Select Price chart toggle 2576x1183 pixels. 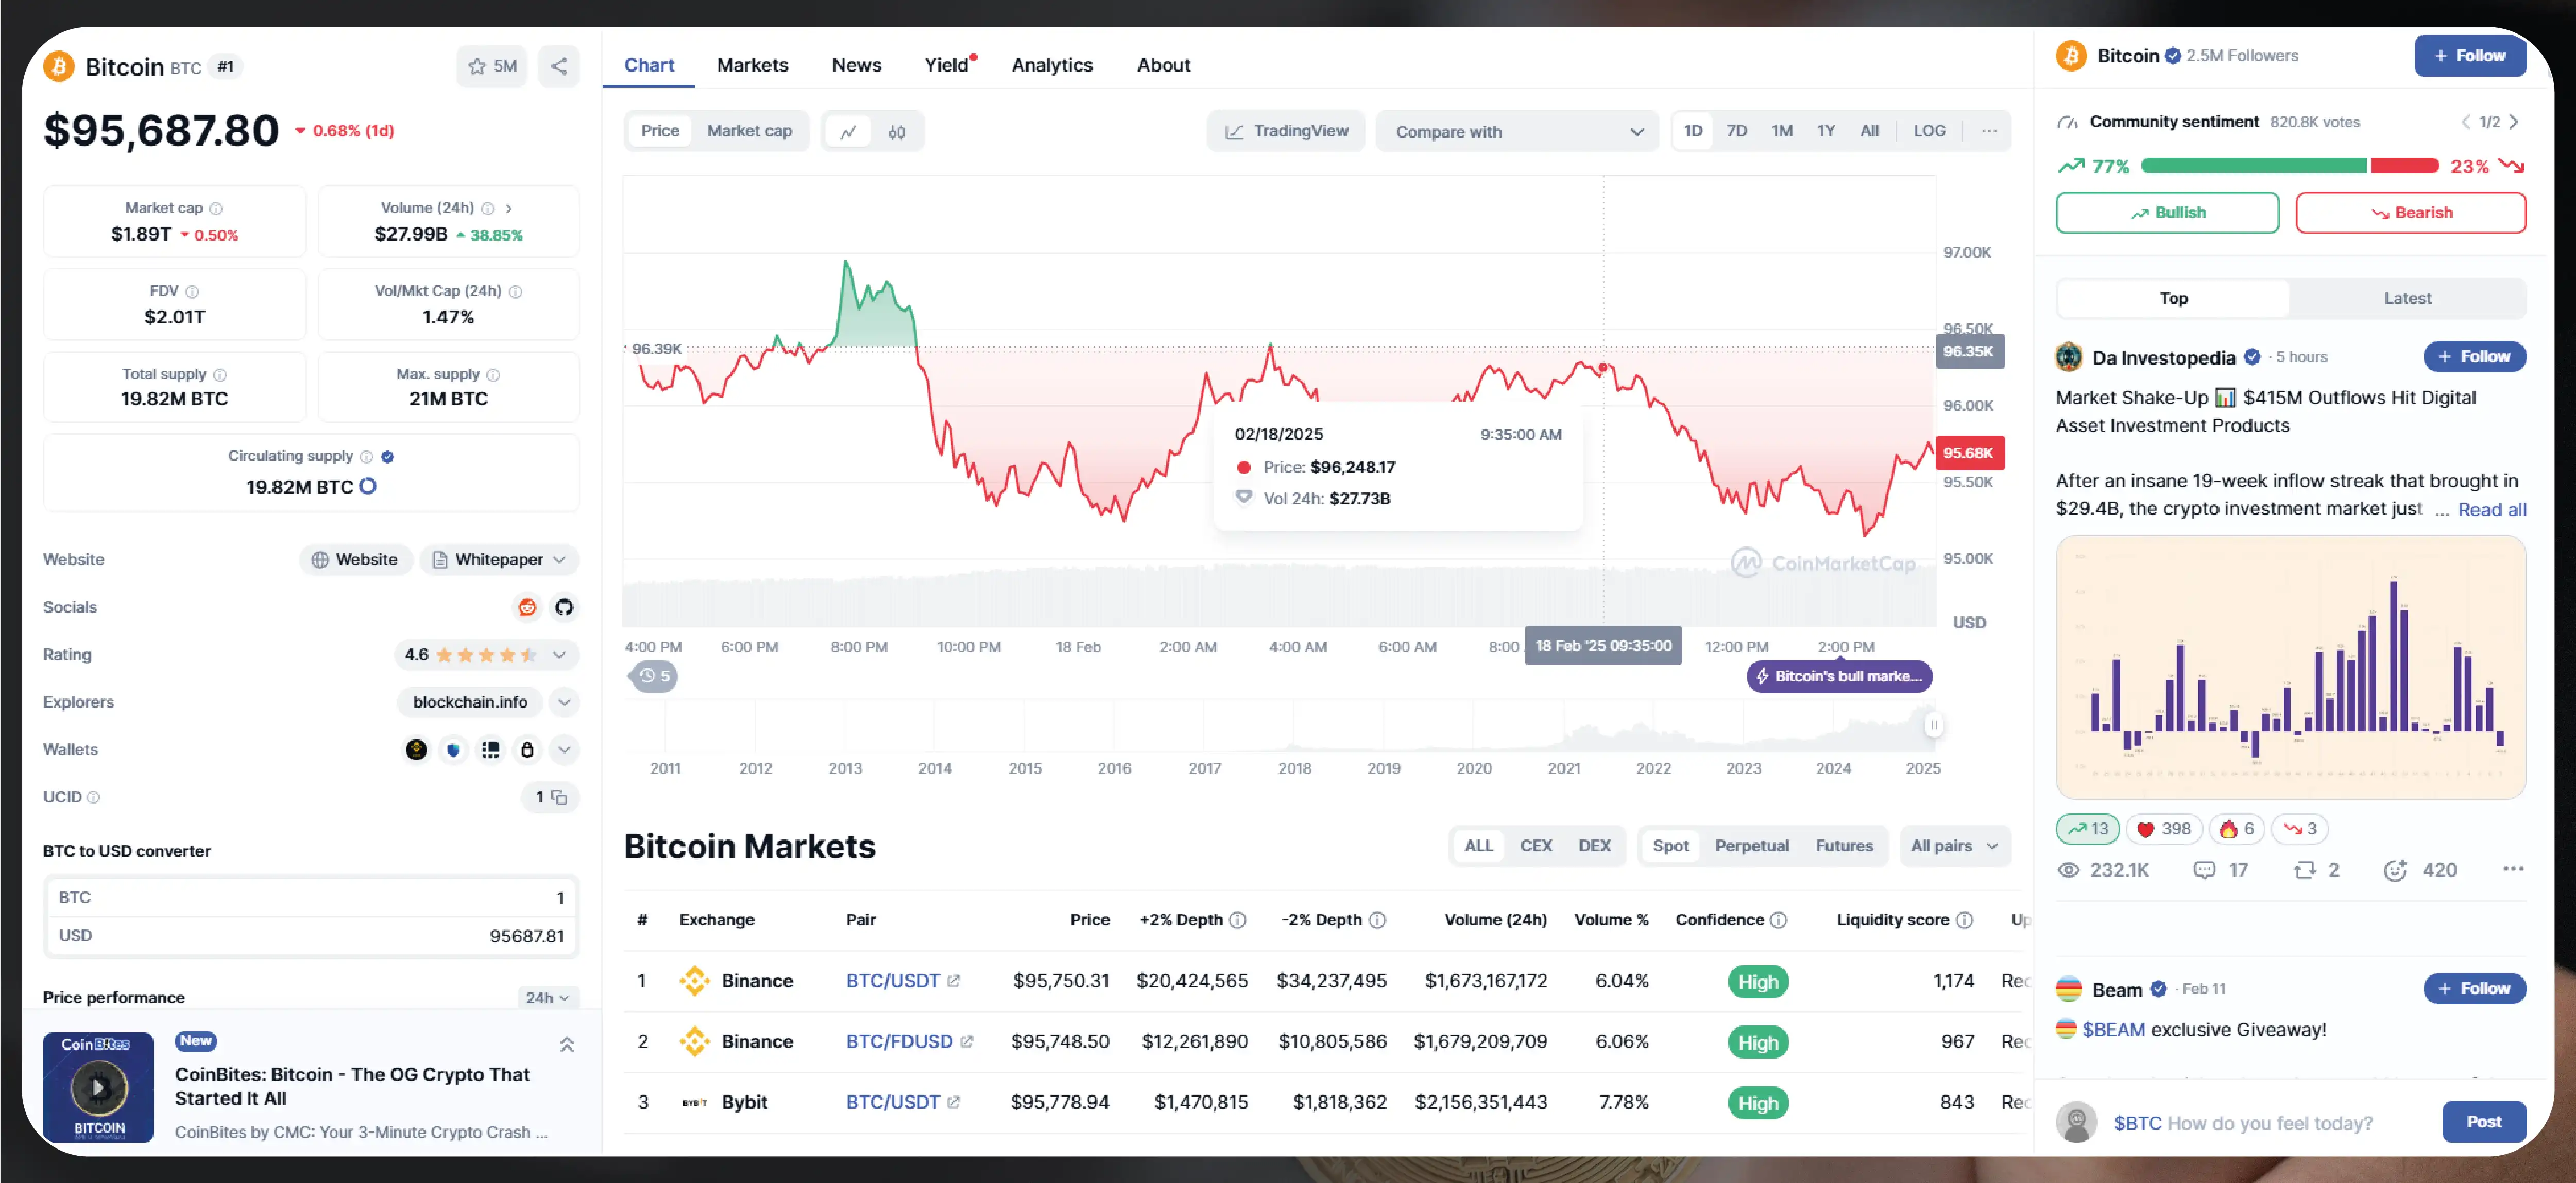[660, 131]
